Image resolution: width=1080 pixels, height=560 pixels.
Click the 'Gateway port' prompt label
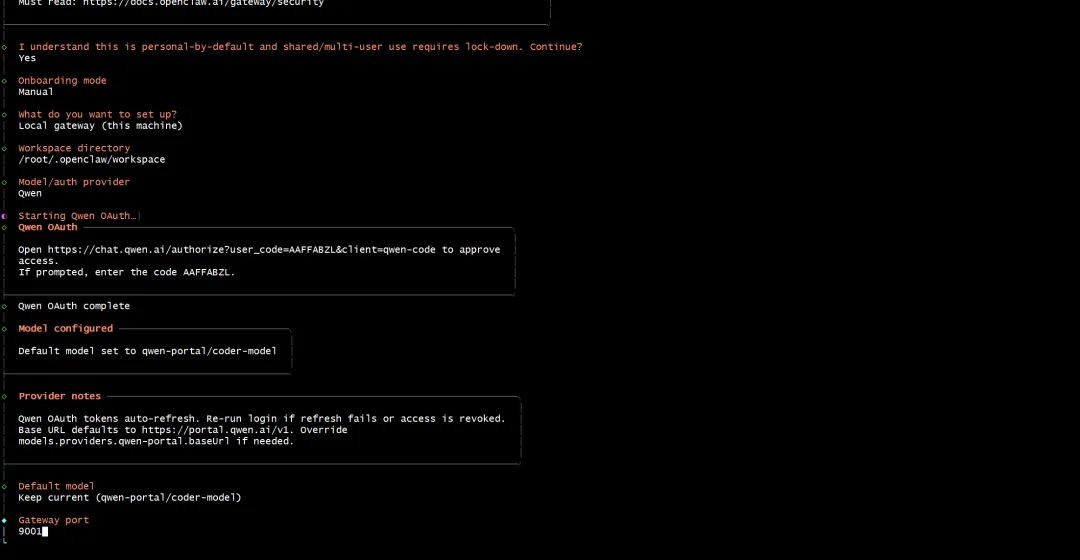53,520
